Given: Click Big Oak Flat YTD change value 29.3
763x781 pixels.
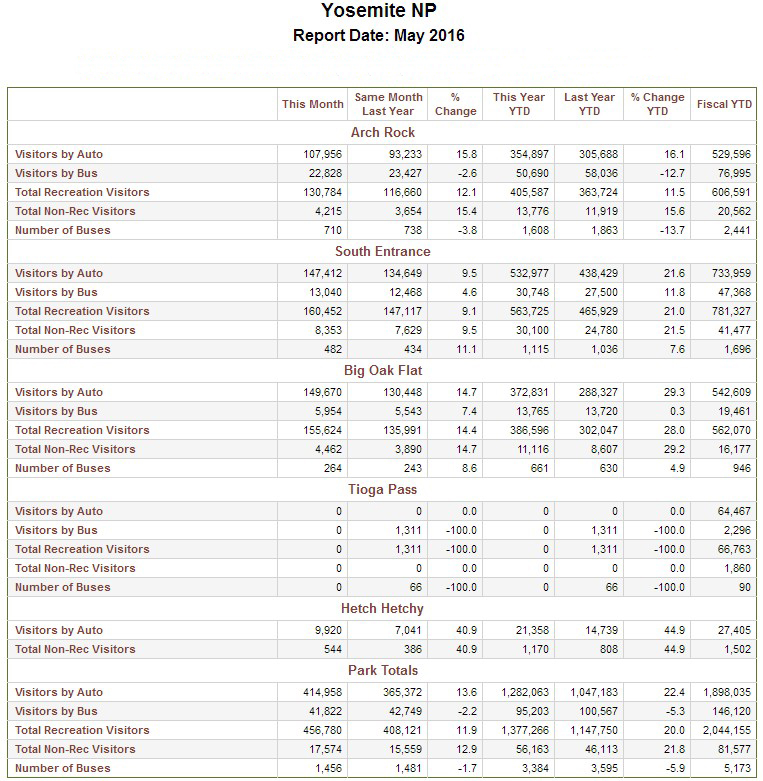Looking at the screenshot, I should click(674, 392).
